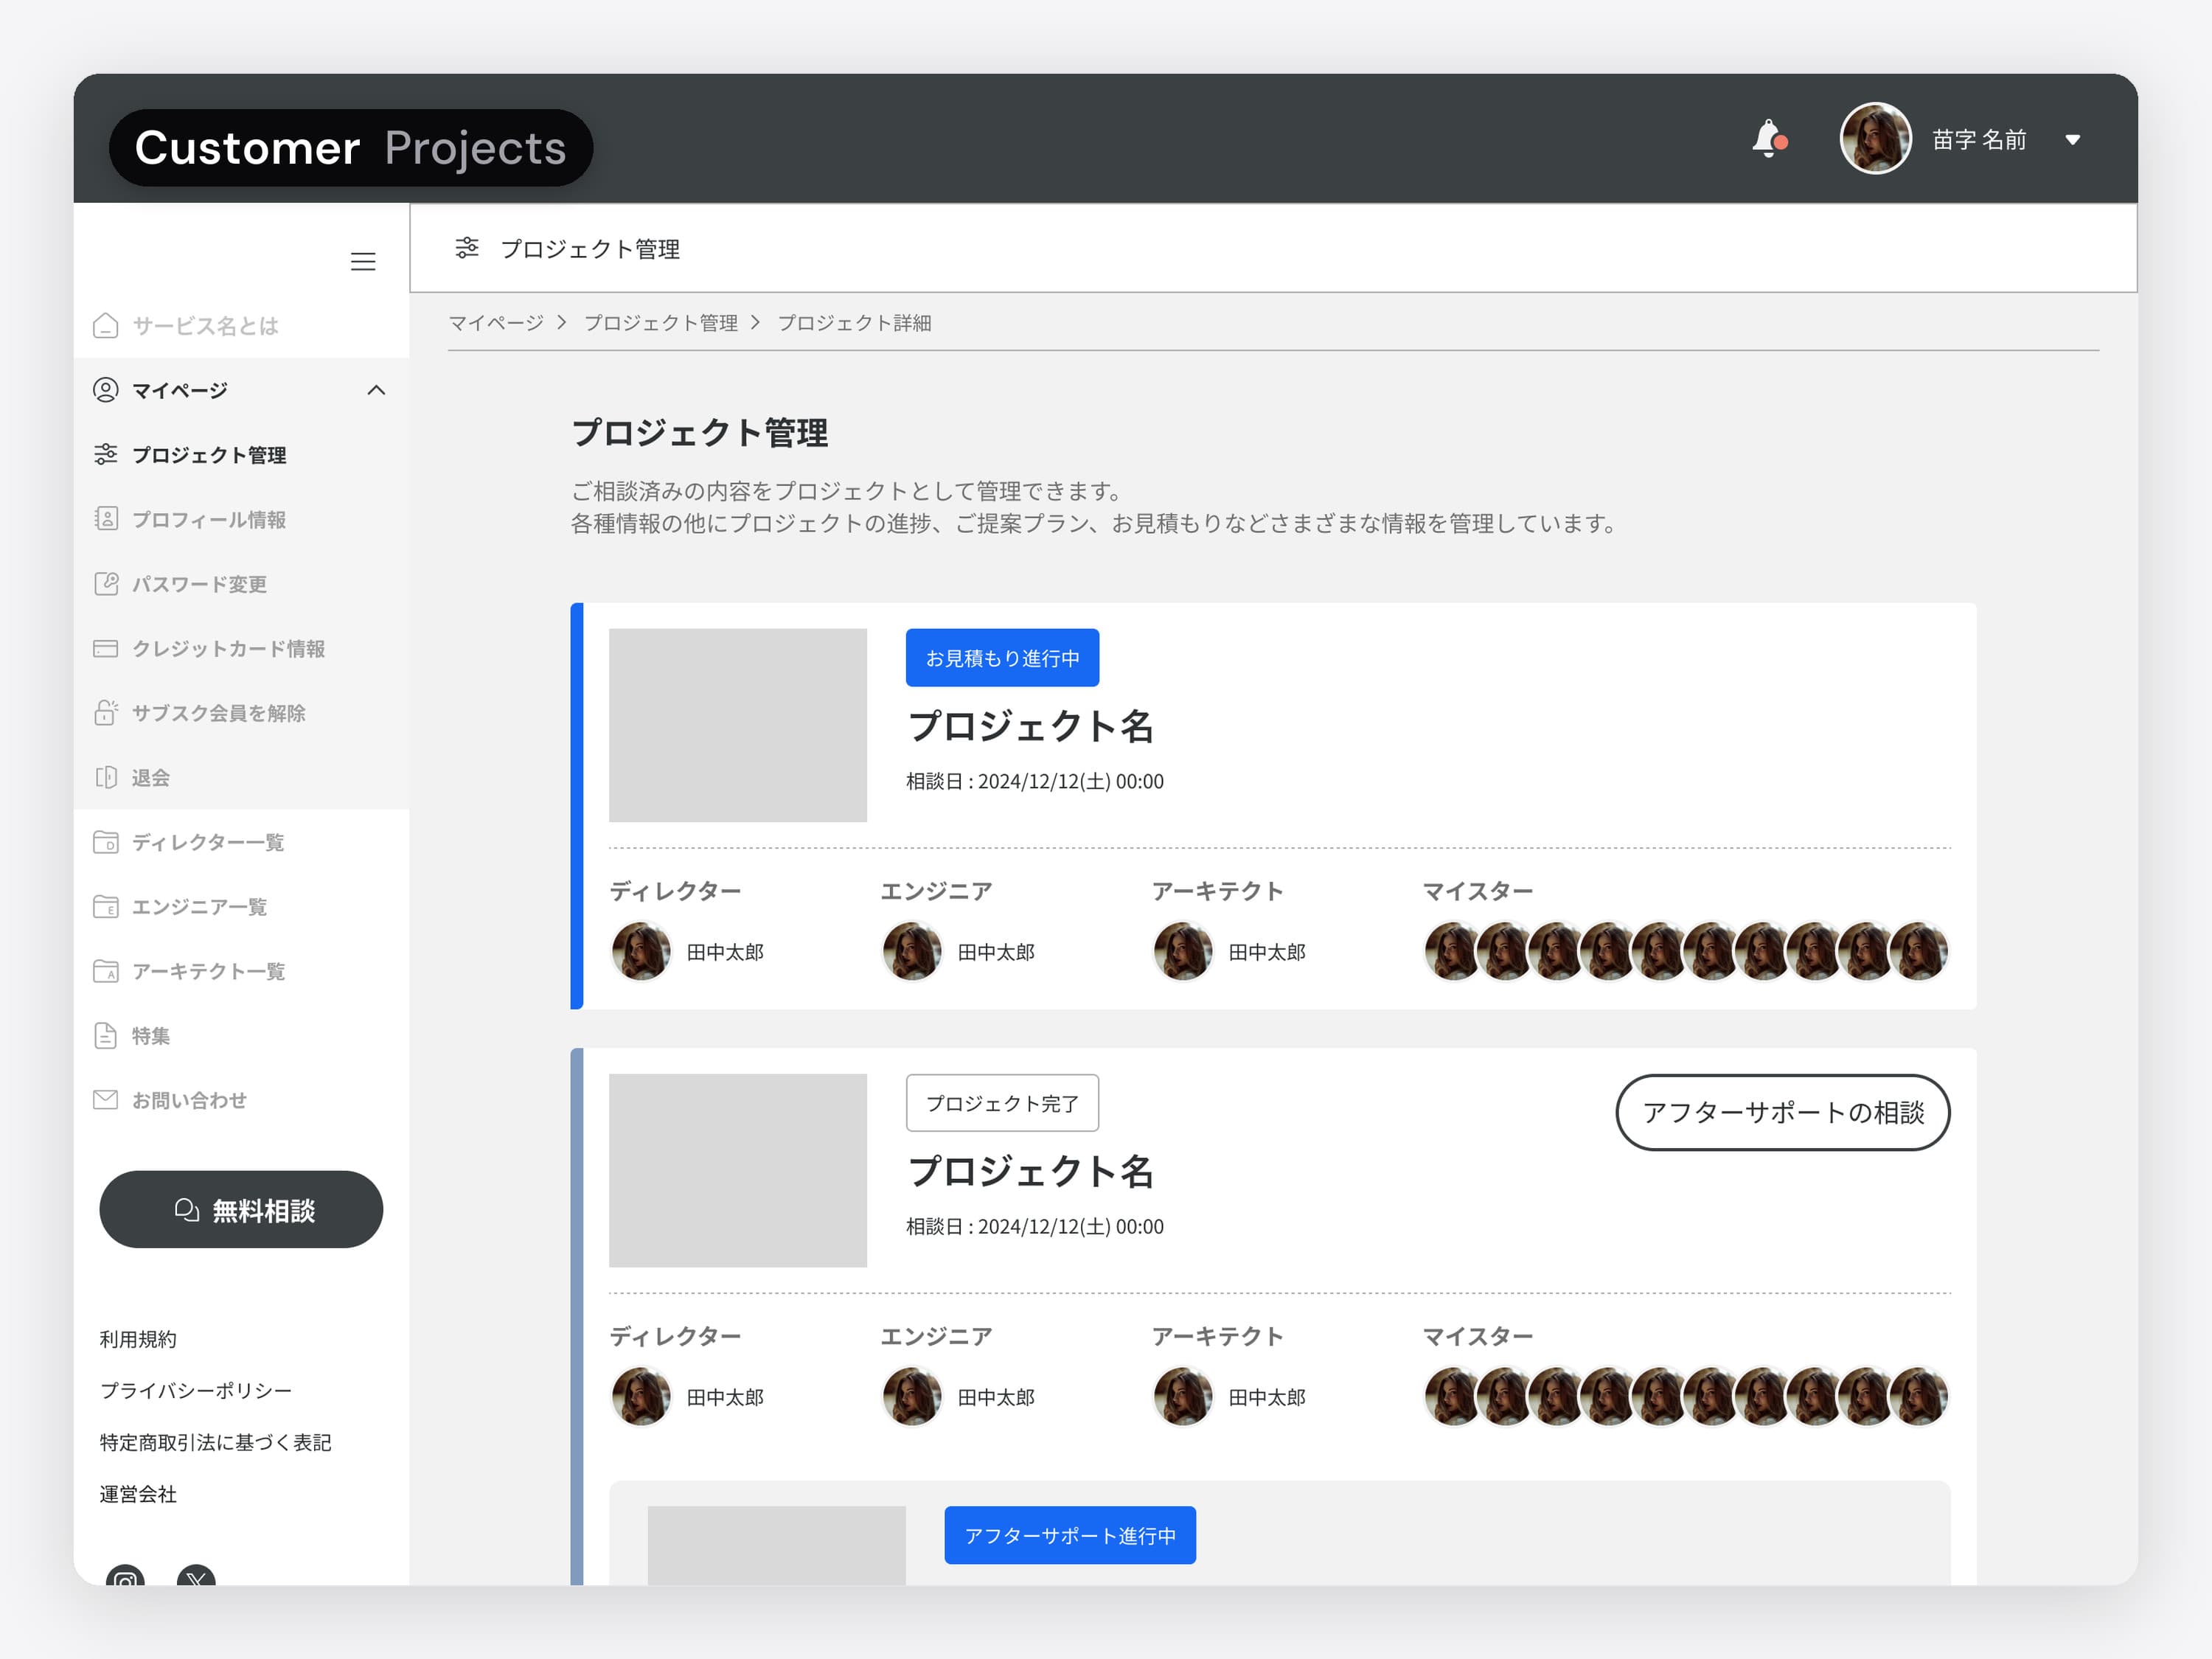2212x1659 pixels.
Task: Open 特集 in the sidebar
Action: tap(241, 1036)
